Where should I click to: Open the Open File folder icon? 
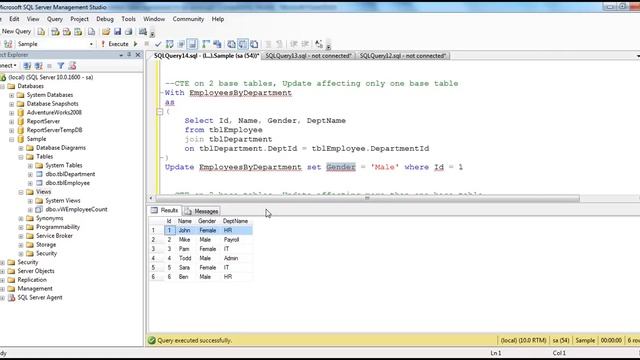pos(106,32)
